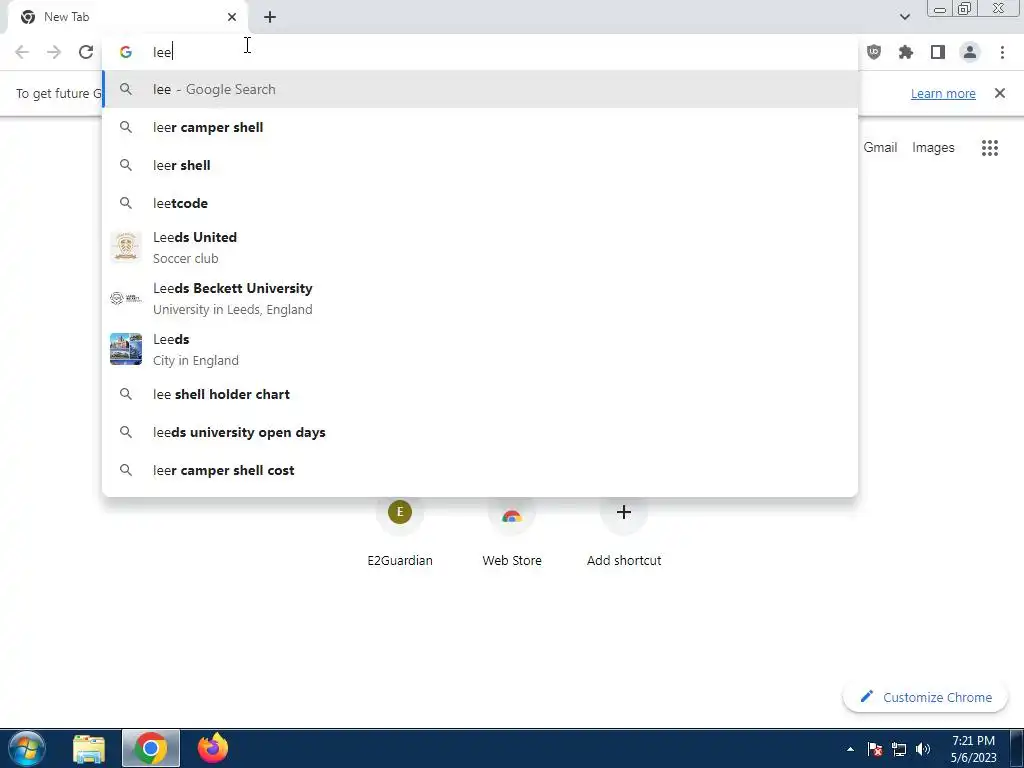Click search icon beside 'leetcode' suggestion
This screenshot has width=1024, height=768.
(126, 203)
